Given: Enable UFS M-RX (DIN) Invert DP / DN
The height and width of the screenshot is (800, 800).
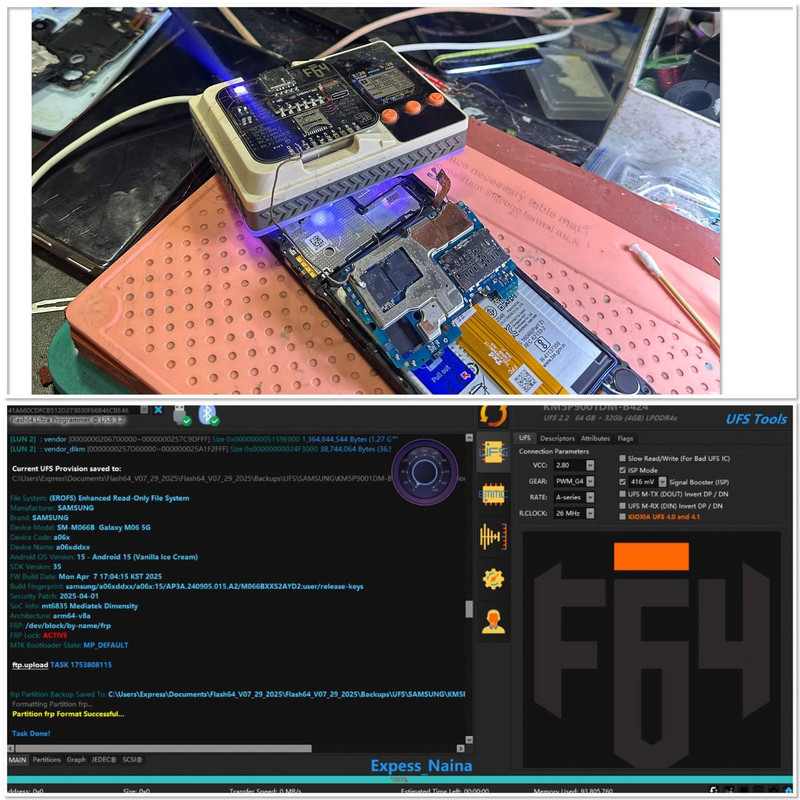Looking at the screenshot, I should (622, 506).
